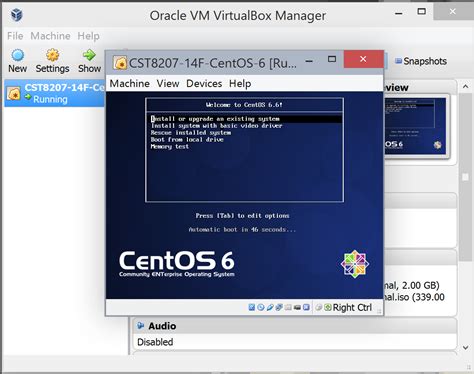
Task: Open the File menu in VirtualBox Manager
Action: [15, 36]
